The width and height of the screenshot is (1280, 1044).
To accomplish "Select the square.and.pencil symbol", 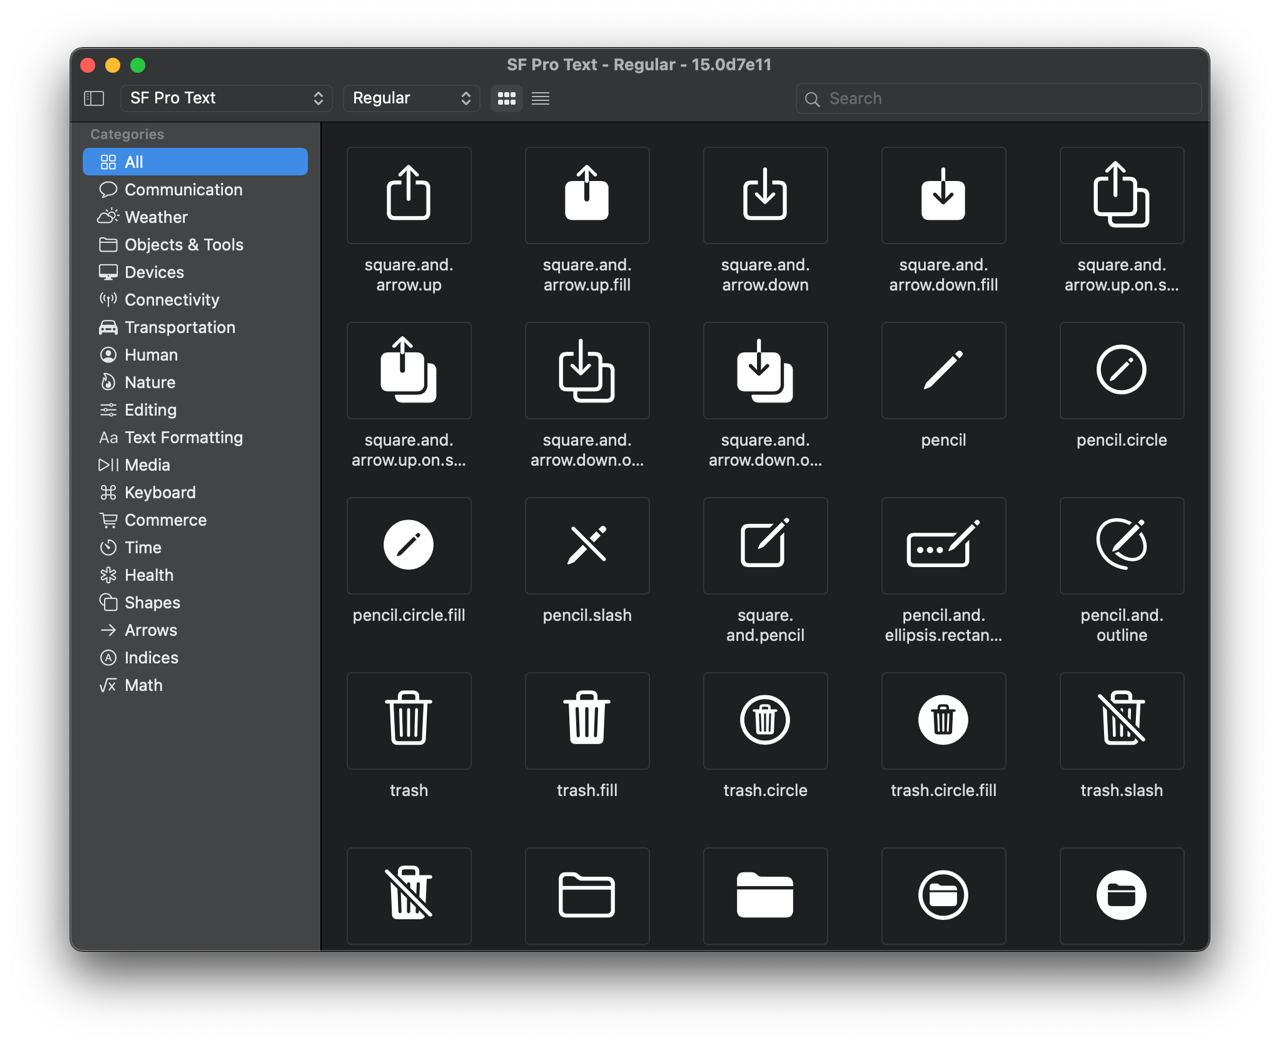I will pyautogui.click(x=765, y=545).
